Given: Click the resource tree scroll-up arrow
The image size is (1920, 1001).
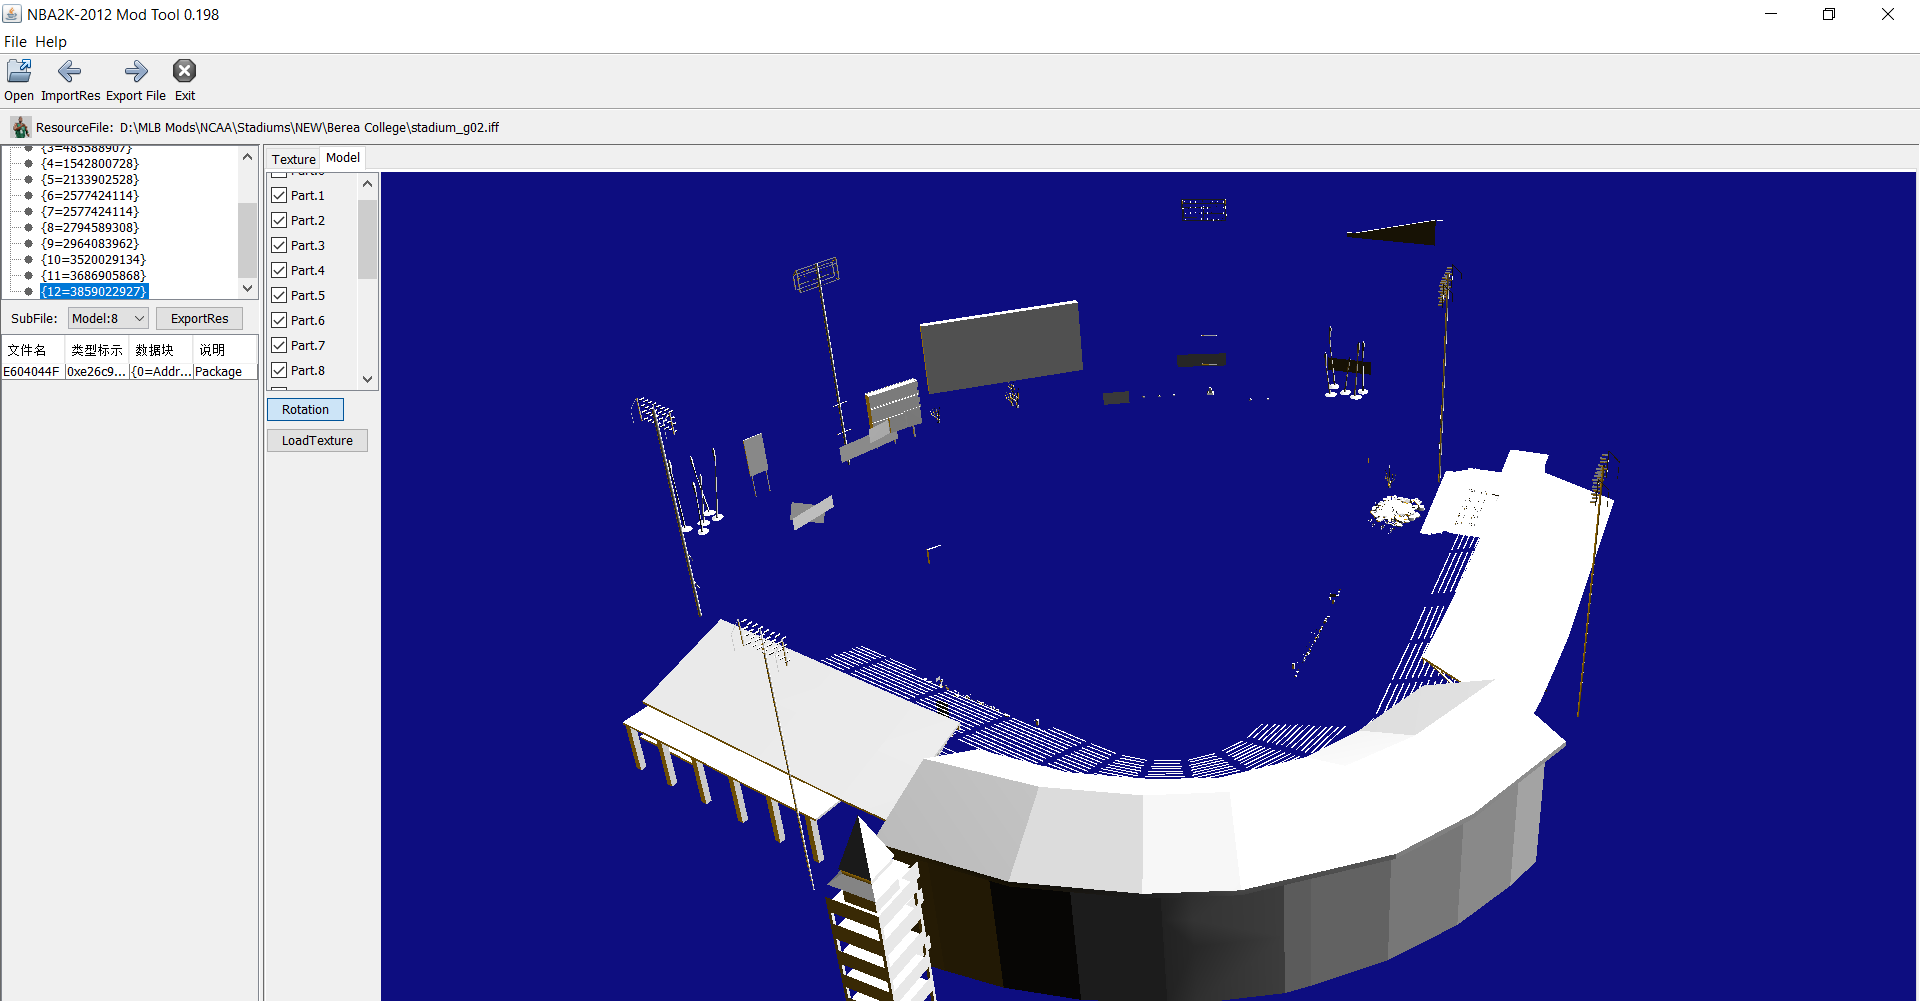Looking at the screenshot, I should (247, 157).
